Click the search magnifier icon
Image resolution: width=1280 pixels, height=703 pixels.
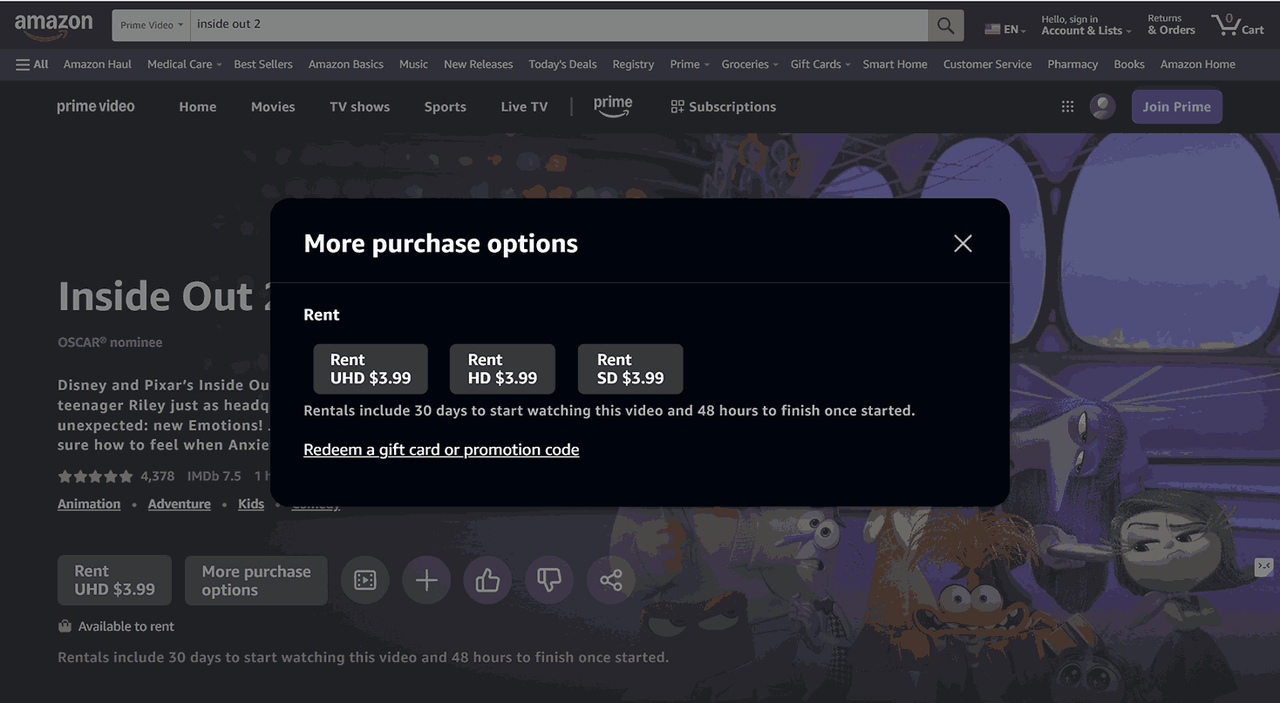point(945,26)
